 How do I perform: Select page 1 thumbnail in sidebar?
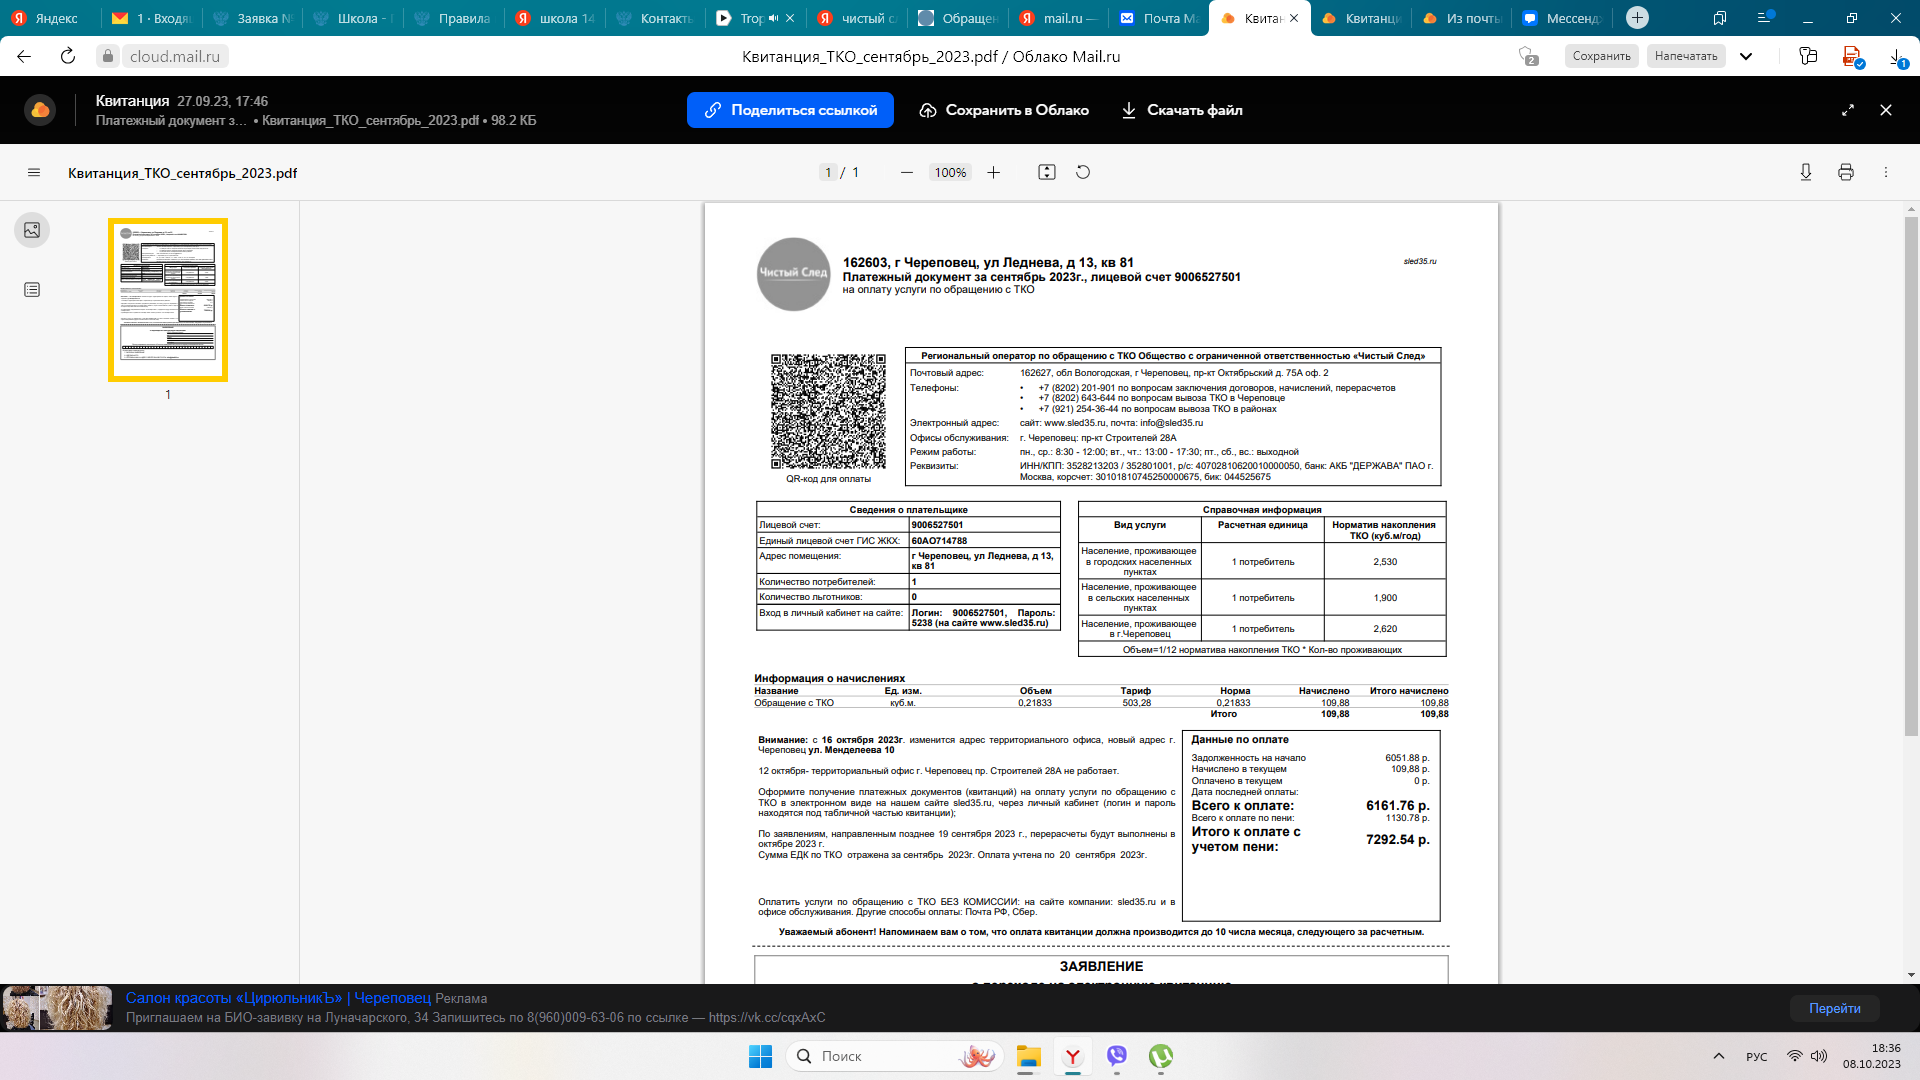pyautogui.click(x=168, y=300)
